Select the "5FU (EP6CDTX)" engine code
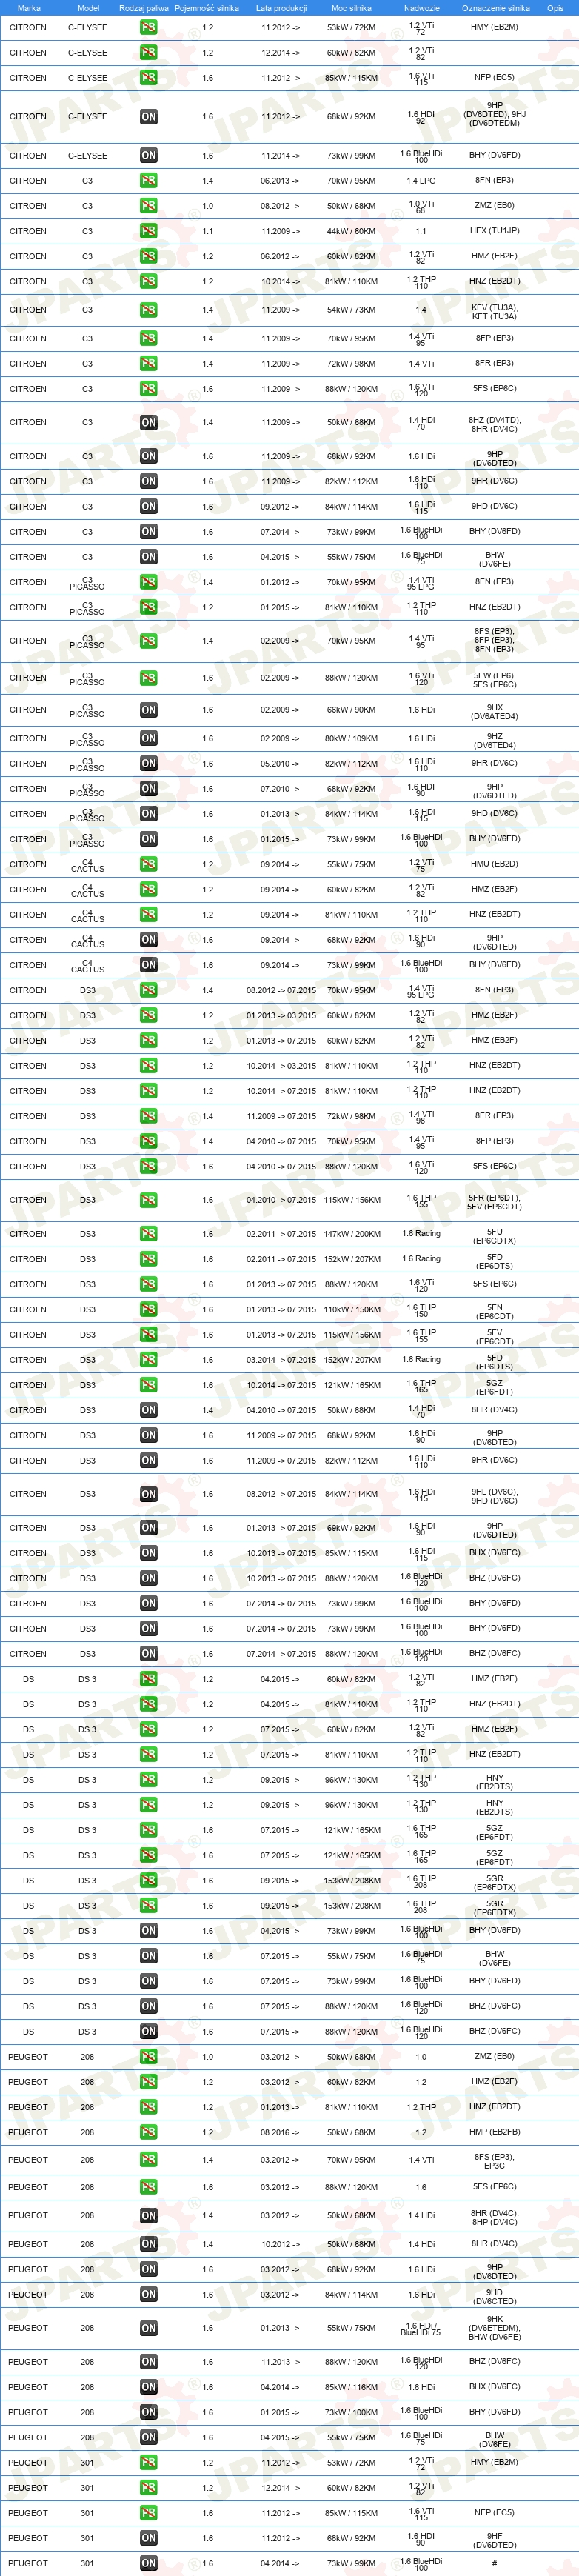This screenshot has width=579, height=2576. [x=495, y=1236]
